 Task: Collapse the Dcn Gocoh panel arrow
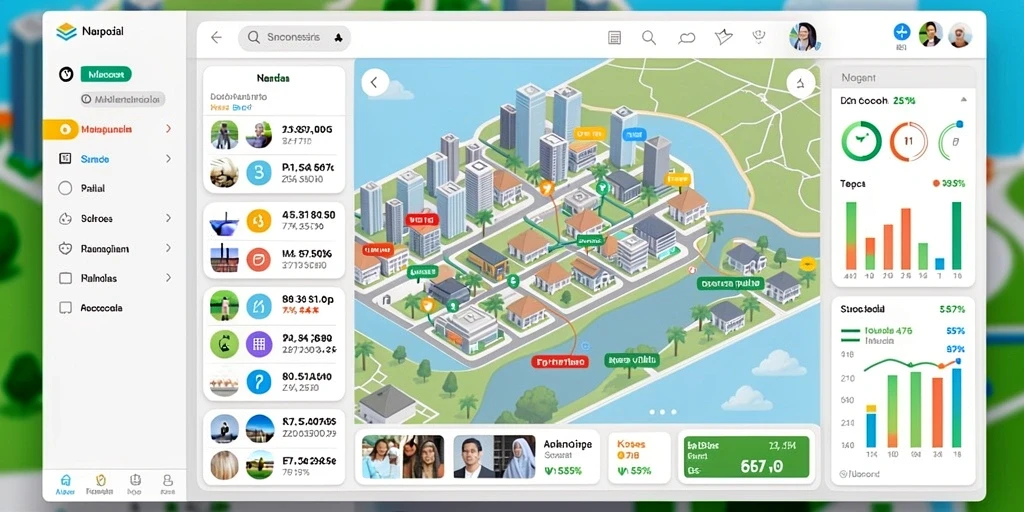(x=963, y=100)
